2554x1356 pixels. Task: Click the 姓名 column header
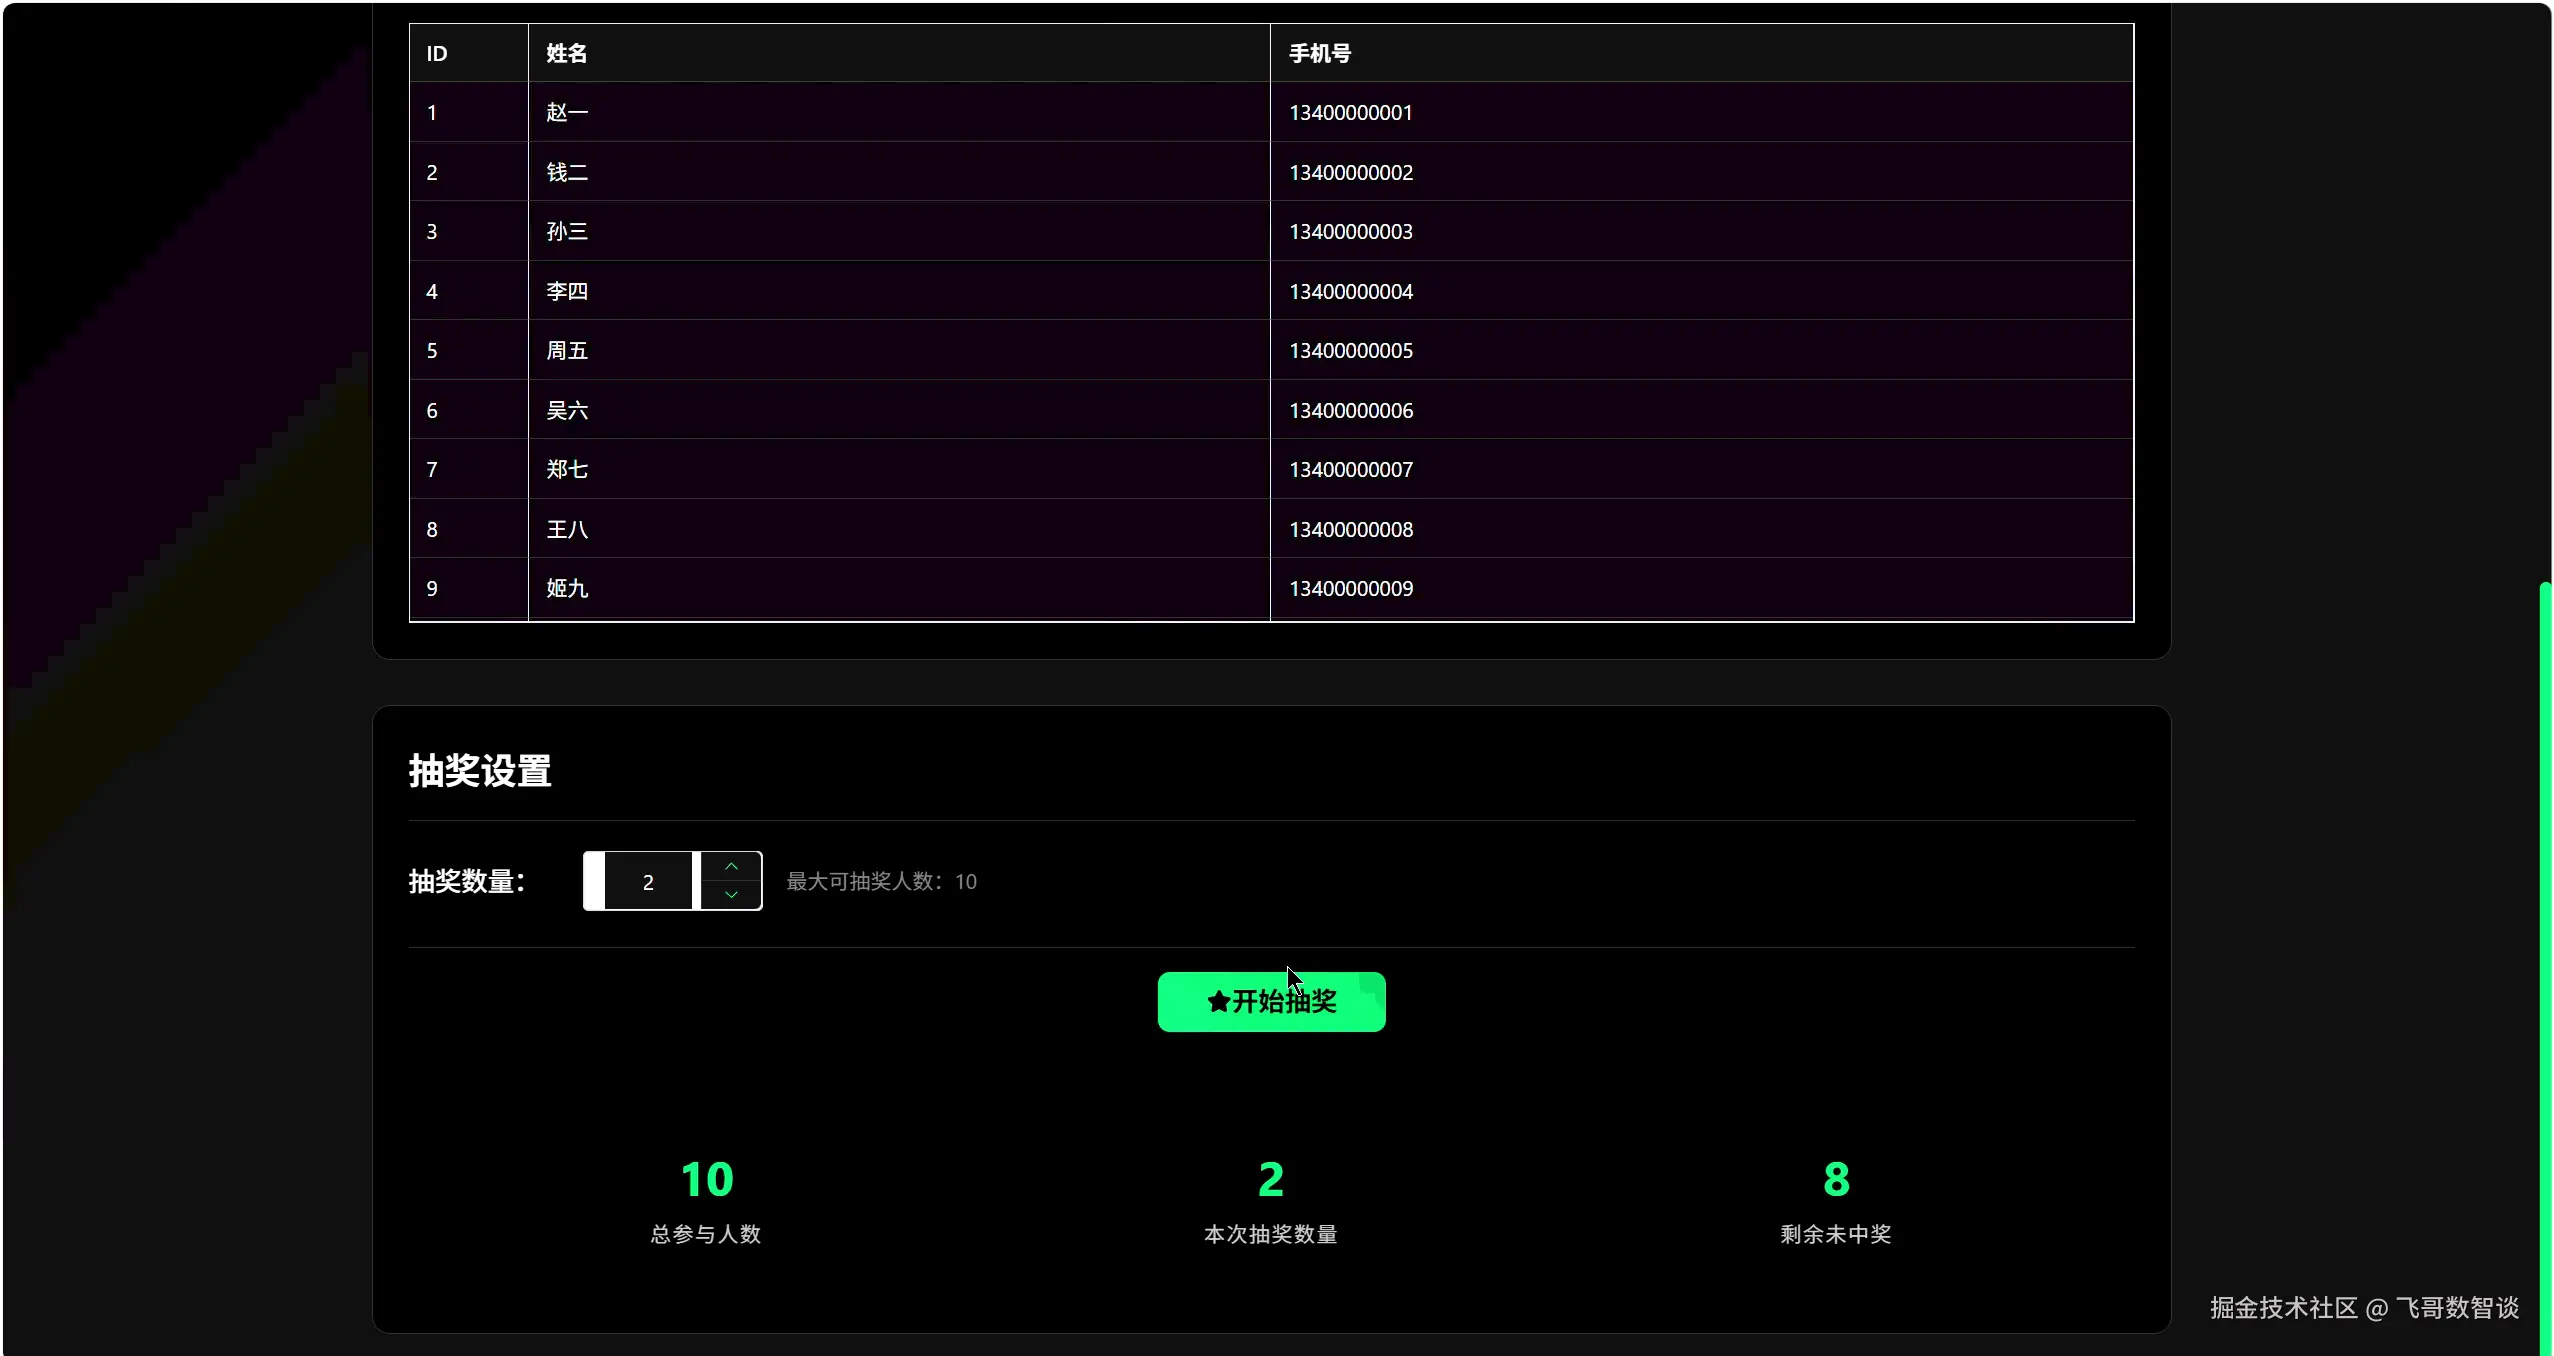567,54
